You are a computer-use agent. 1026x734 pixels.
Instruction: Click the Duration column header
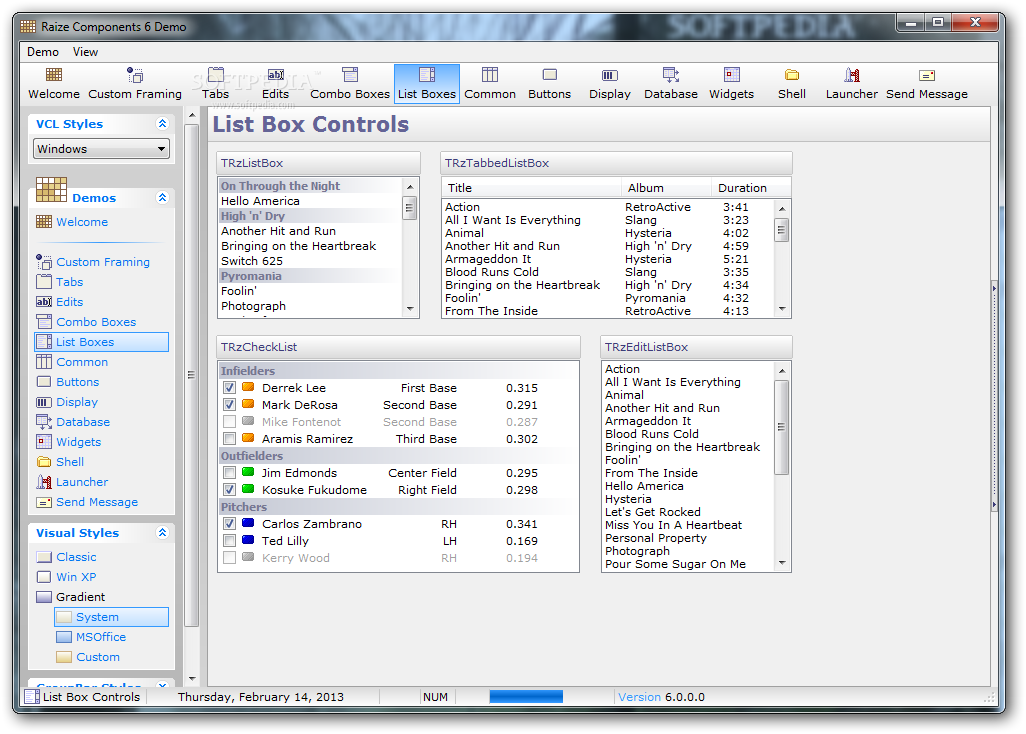pos(751,188)
